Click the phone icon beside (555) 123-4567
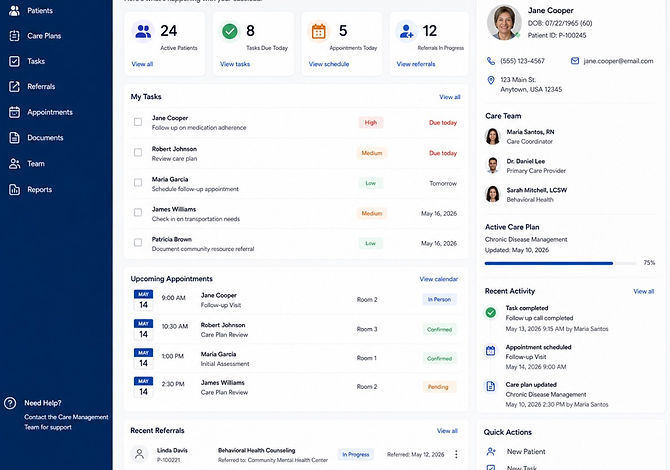The width and height of the screenshot is (670, 470). click(491, 61)
